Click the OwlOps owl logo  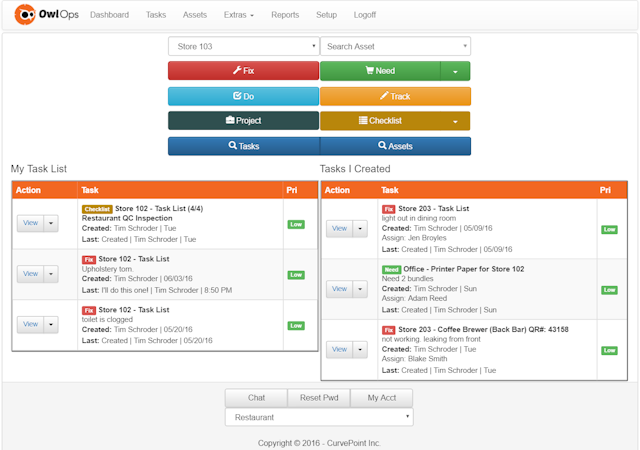pos(25,15)
